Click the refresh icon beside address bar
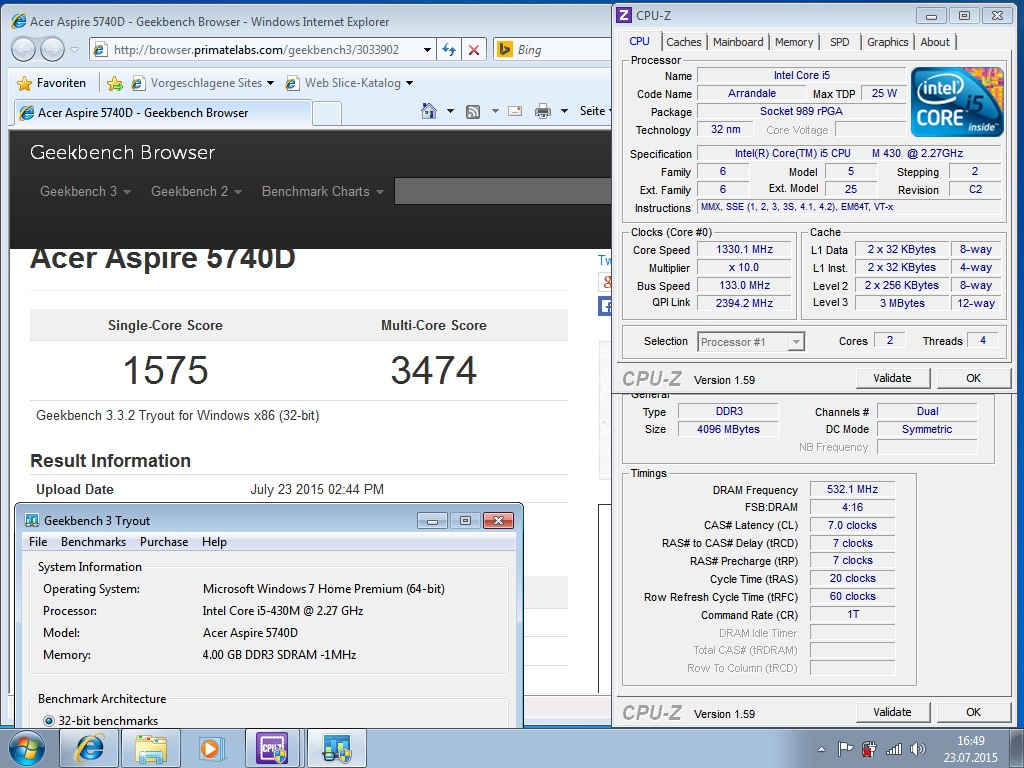The width and height of the screenshot is (1024, 768). [449, 50]
